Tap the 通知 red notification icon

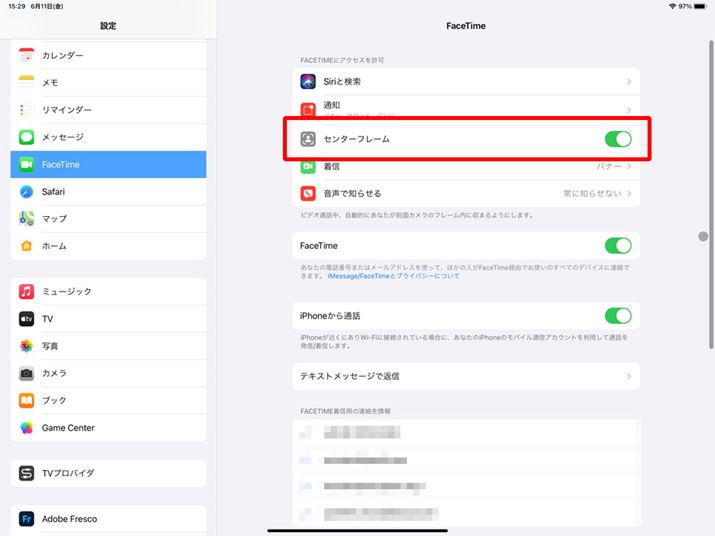point(308,109)
